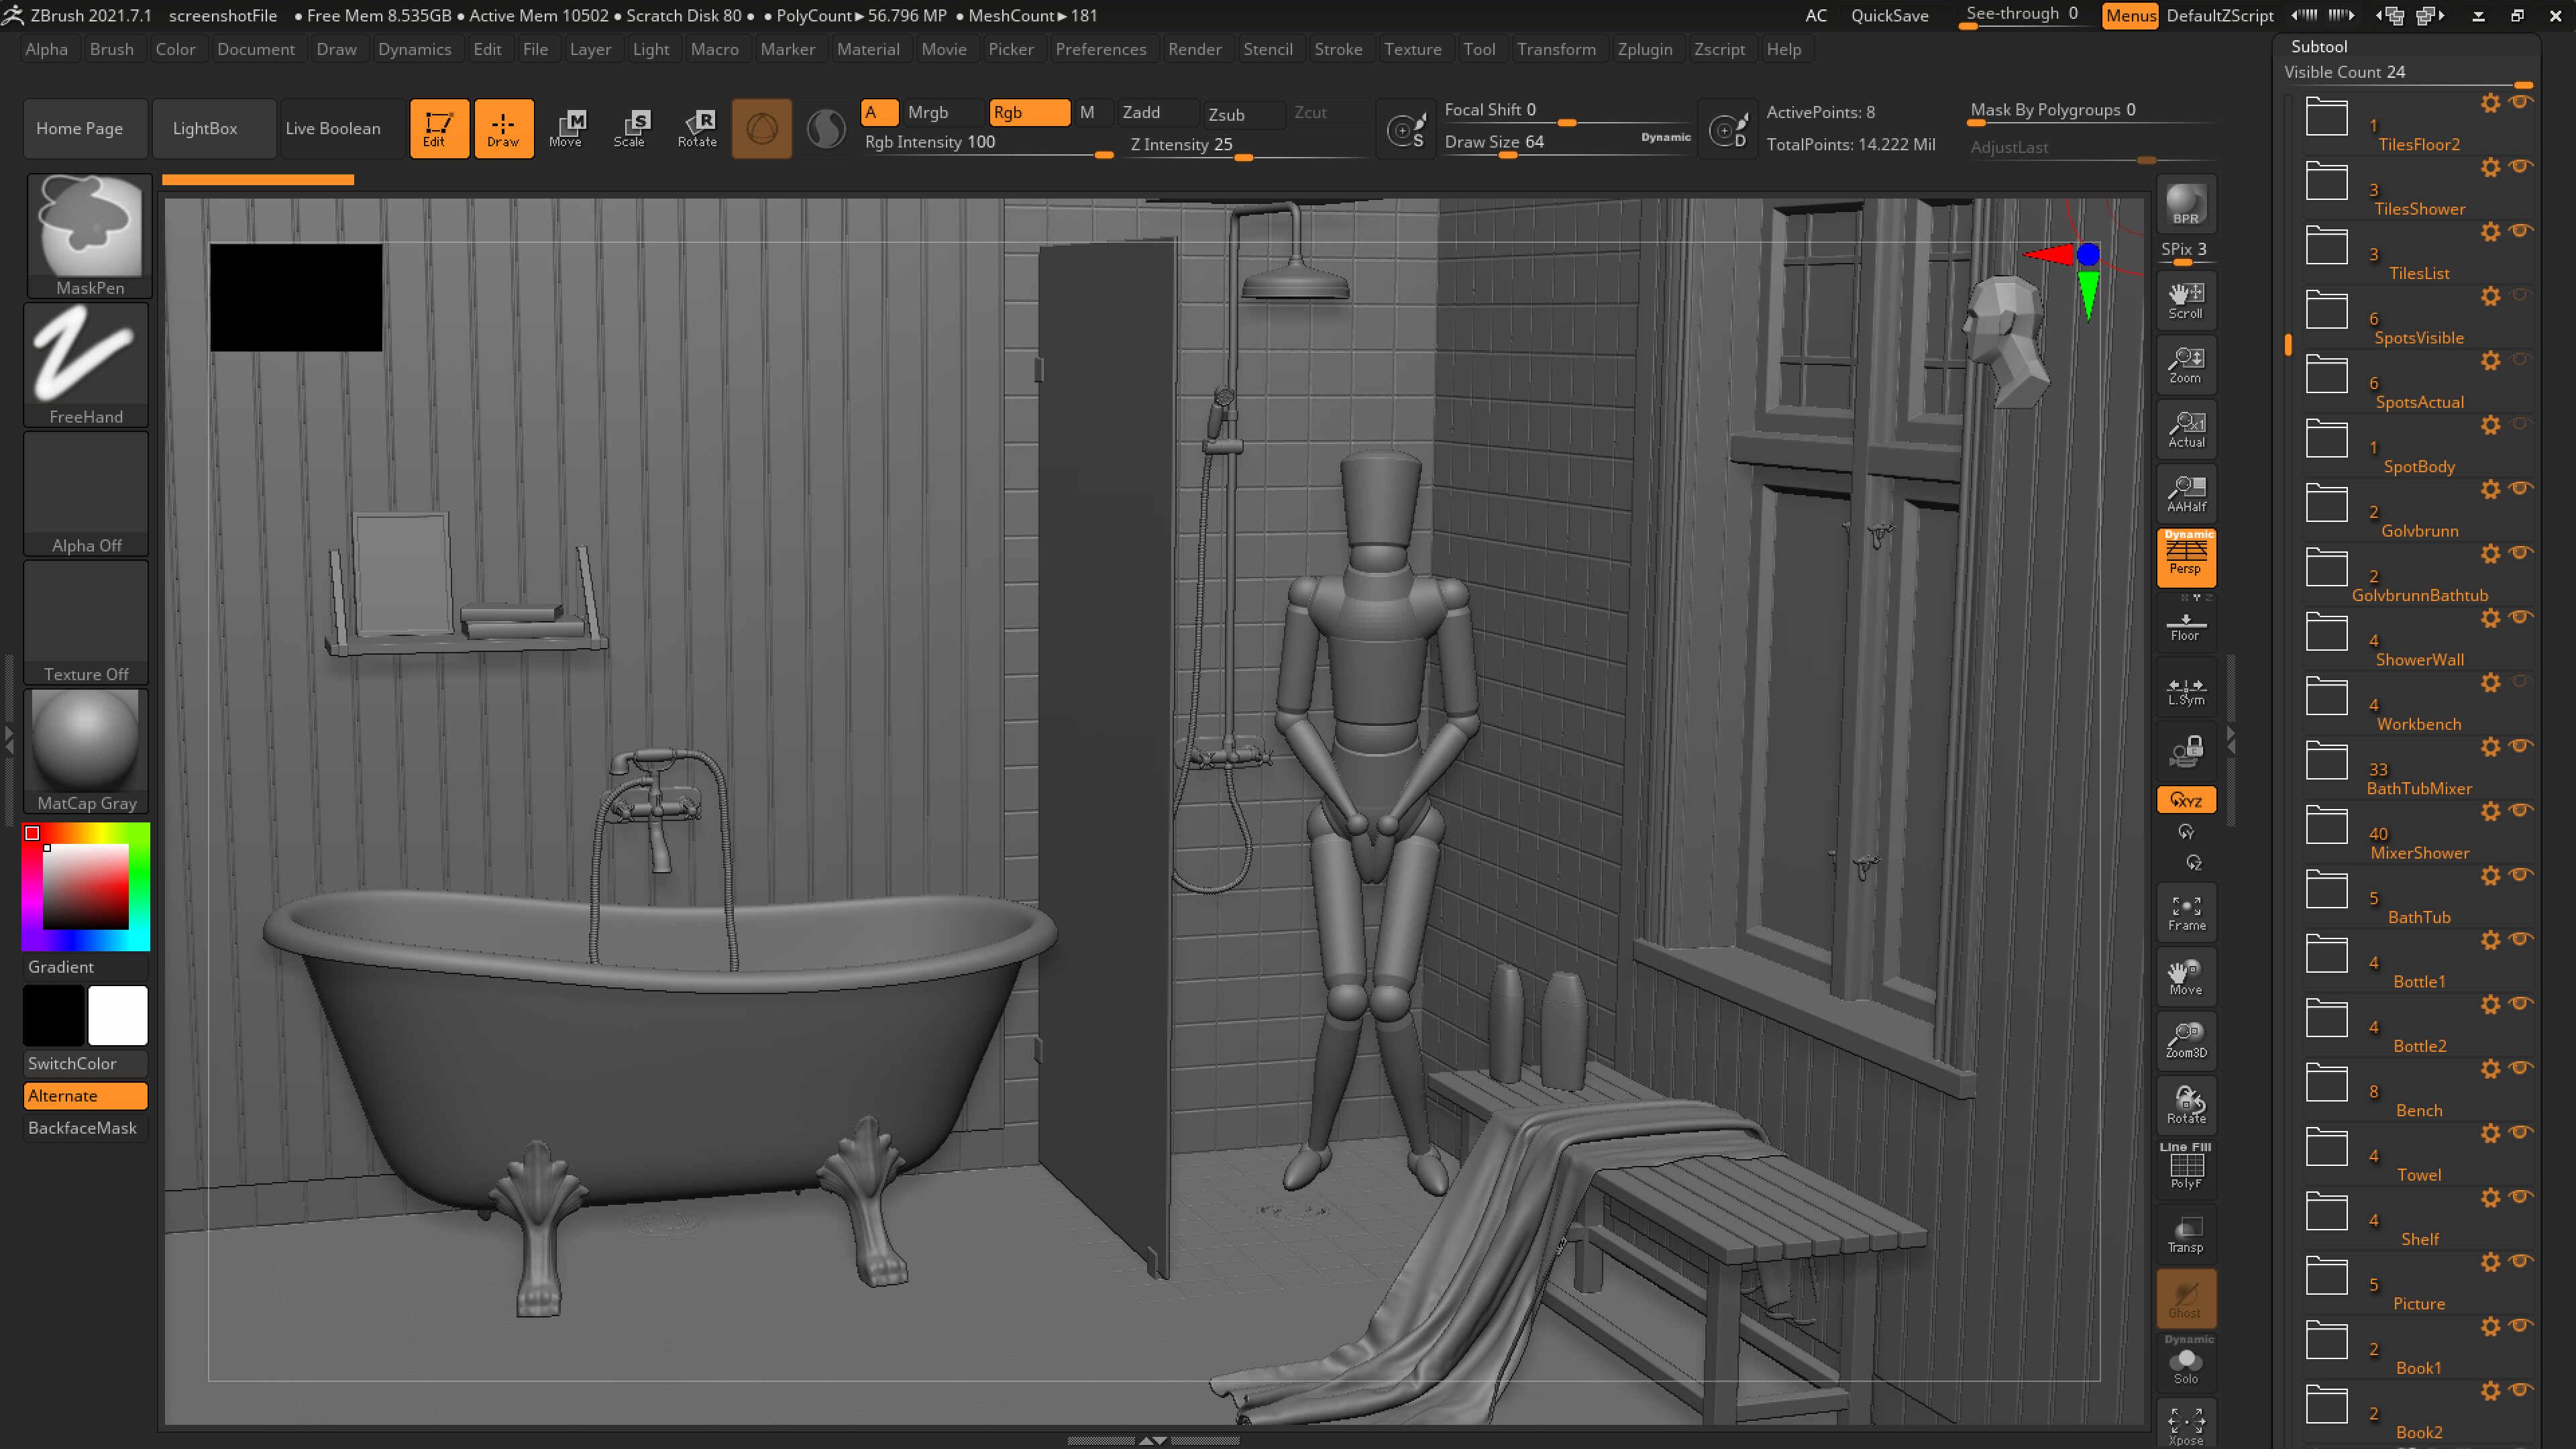Open the Render menu
This screenshot has height=1449, width=2576.
[x=1194, y=49]
